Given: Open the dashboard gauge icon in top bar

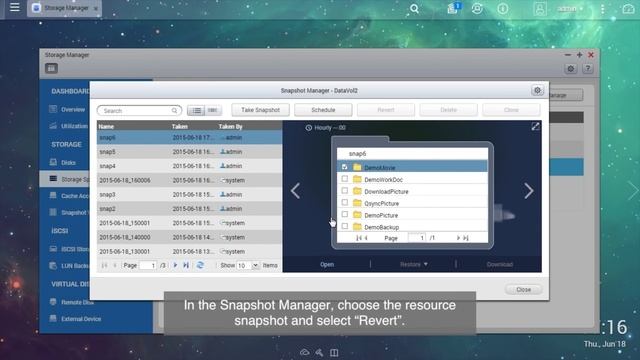Looking at the screenshot, I should coord(628,9).
